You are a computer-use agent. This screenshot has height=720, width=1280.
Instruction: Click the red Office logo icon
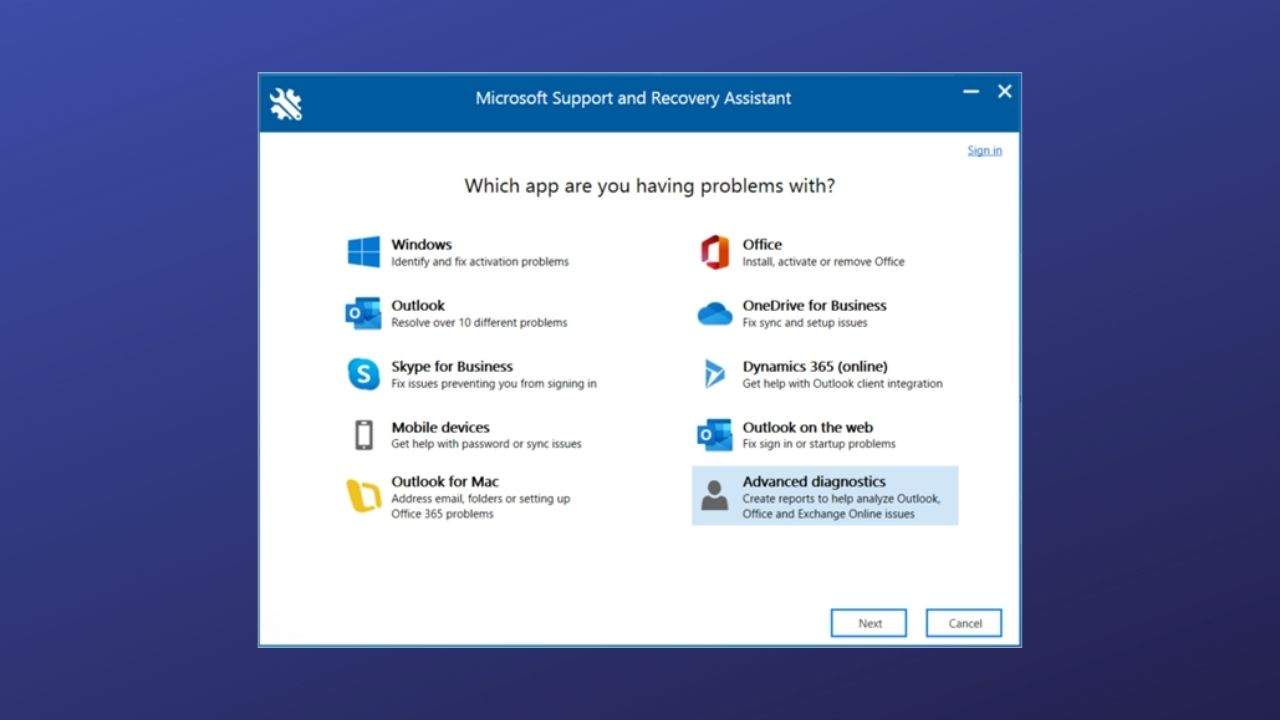(x=715, y=252)
